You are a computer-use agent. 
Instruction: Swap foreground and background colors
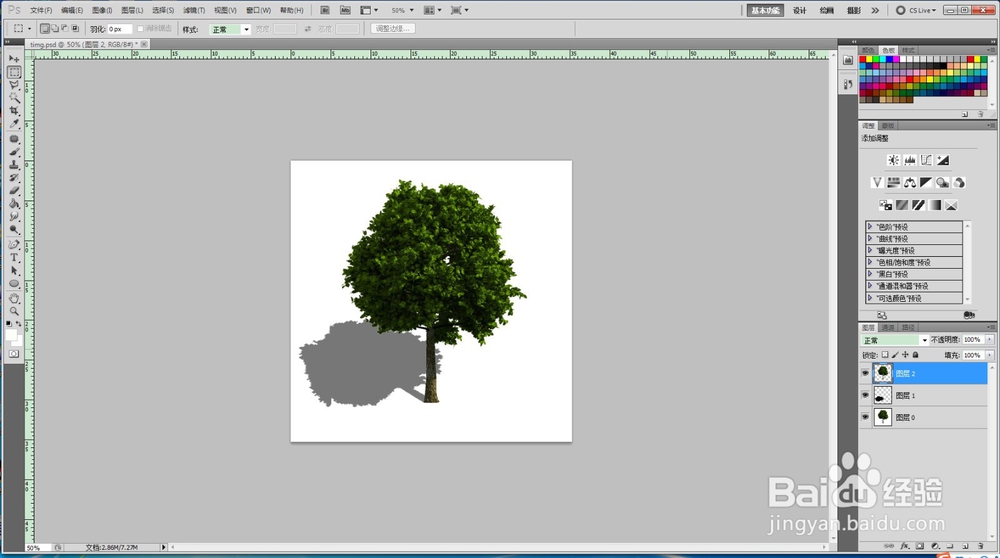[x=18, y=324]
